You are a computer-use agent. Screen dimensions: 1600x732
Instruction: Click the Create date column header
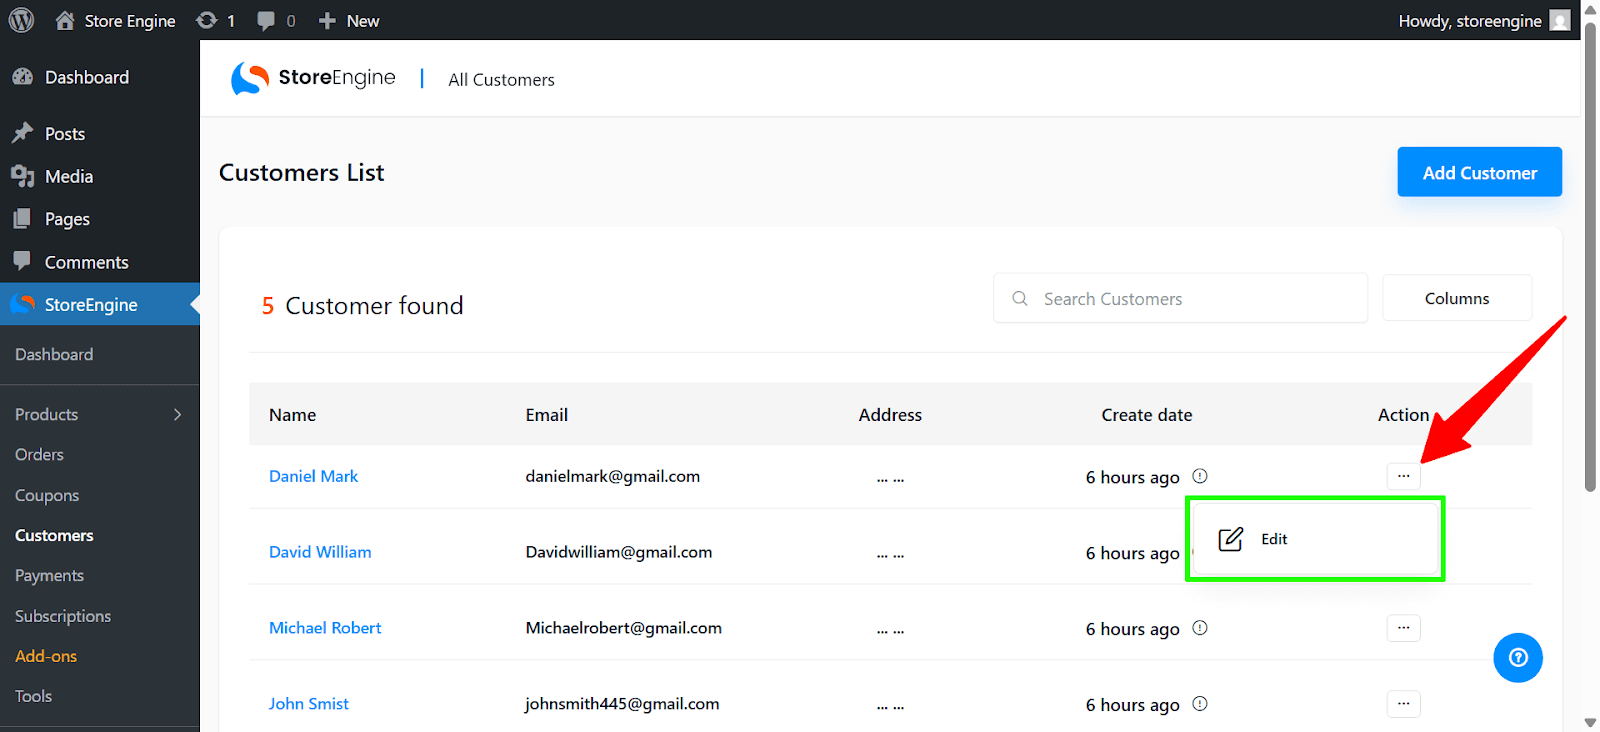1147,414
